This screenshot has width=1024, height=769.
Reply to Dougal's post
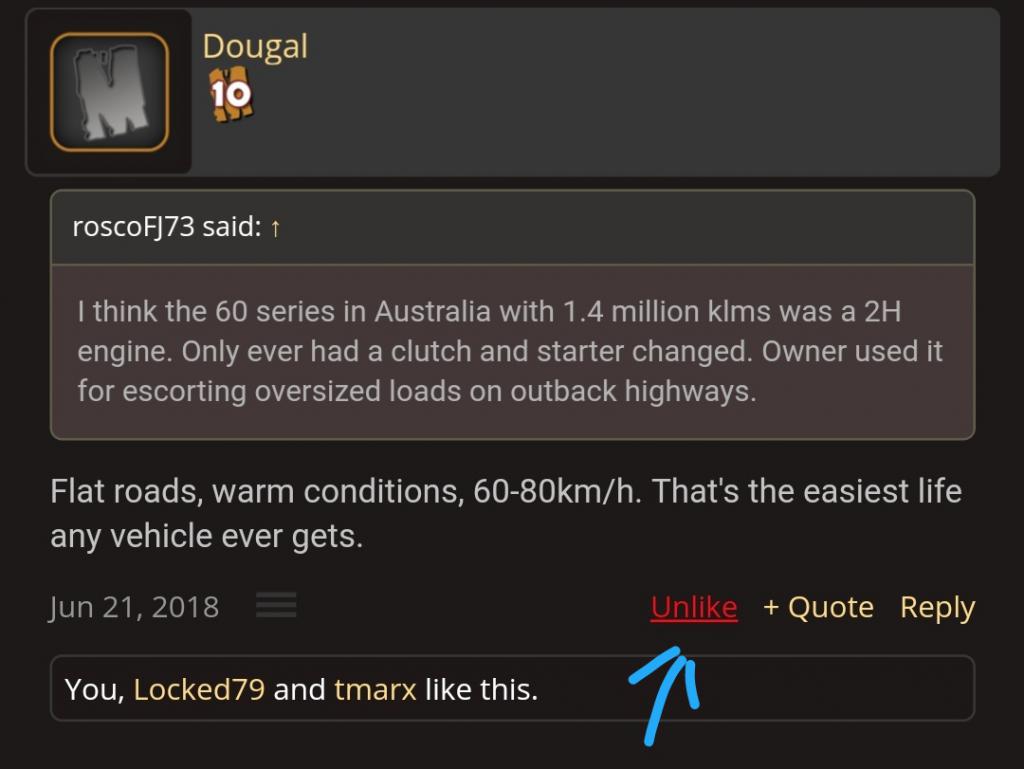(938, 607)
